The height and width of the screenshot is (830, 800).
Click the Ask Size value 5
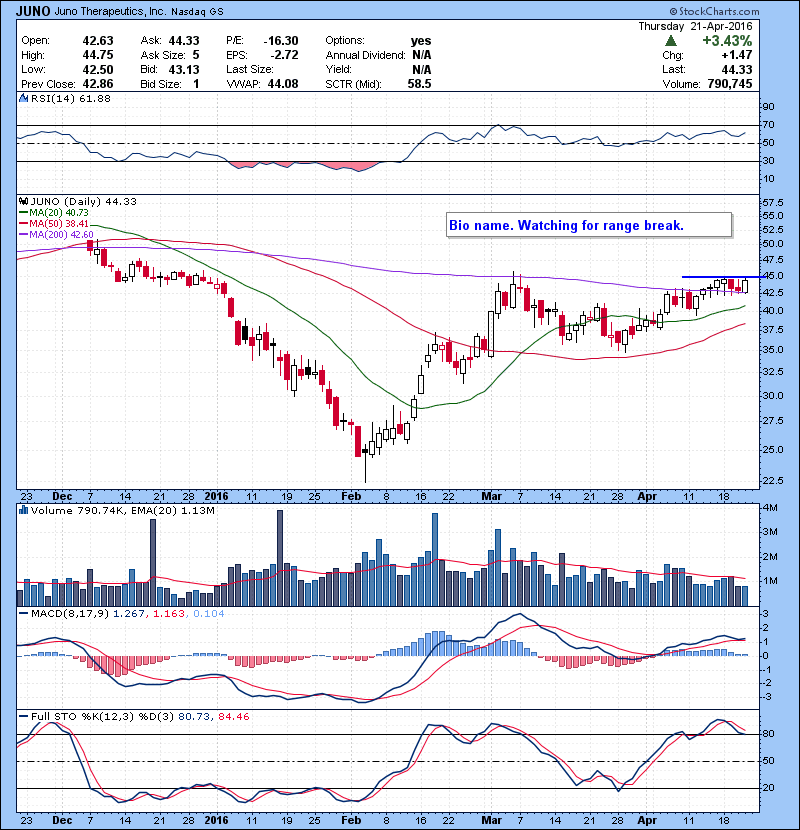(x=196, y=55)
